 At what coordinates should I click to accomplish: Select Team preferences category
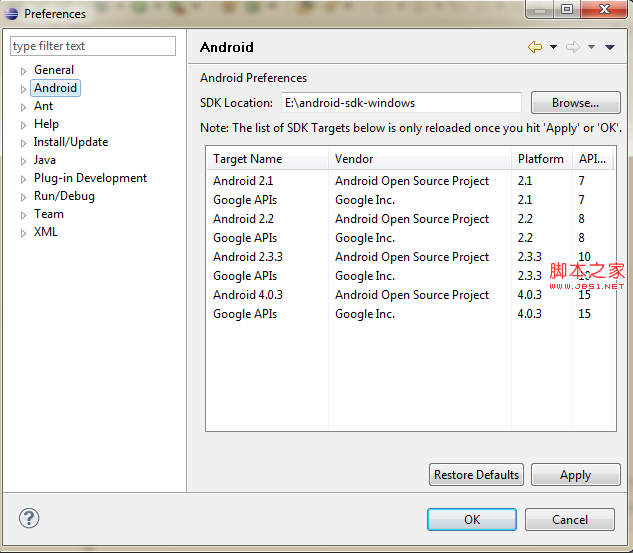pyautogui.click(x=48, y=214)
